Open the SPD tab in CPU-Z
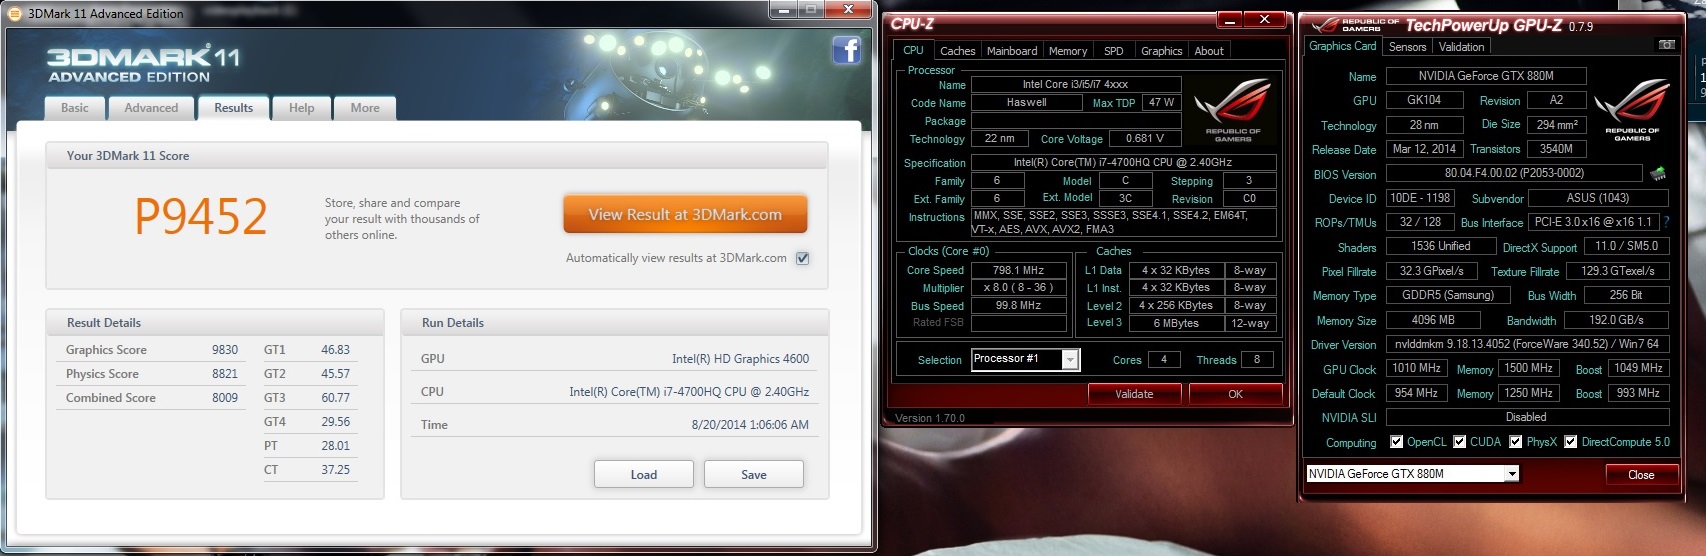 pos(1114,51)
